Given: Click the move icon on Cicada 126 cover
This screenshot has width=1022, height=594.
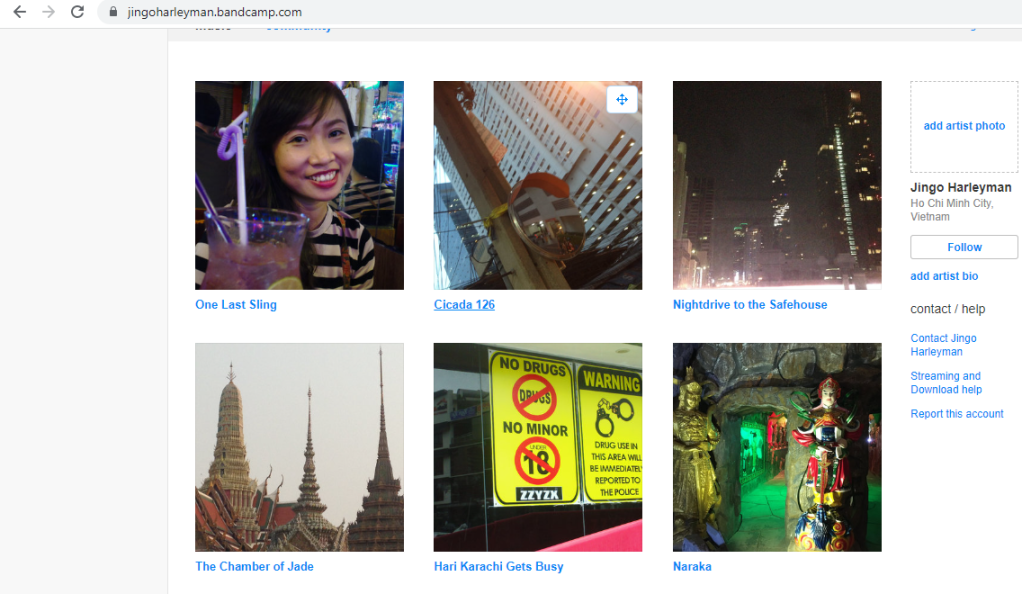Looking at the screenshot, I should 621,99.
